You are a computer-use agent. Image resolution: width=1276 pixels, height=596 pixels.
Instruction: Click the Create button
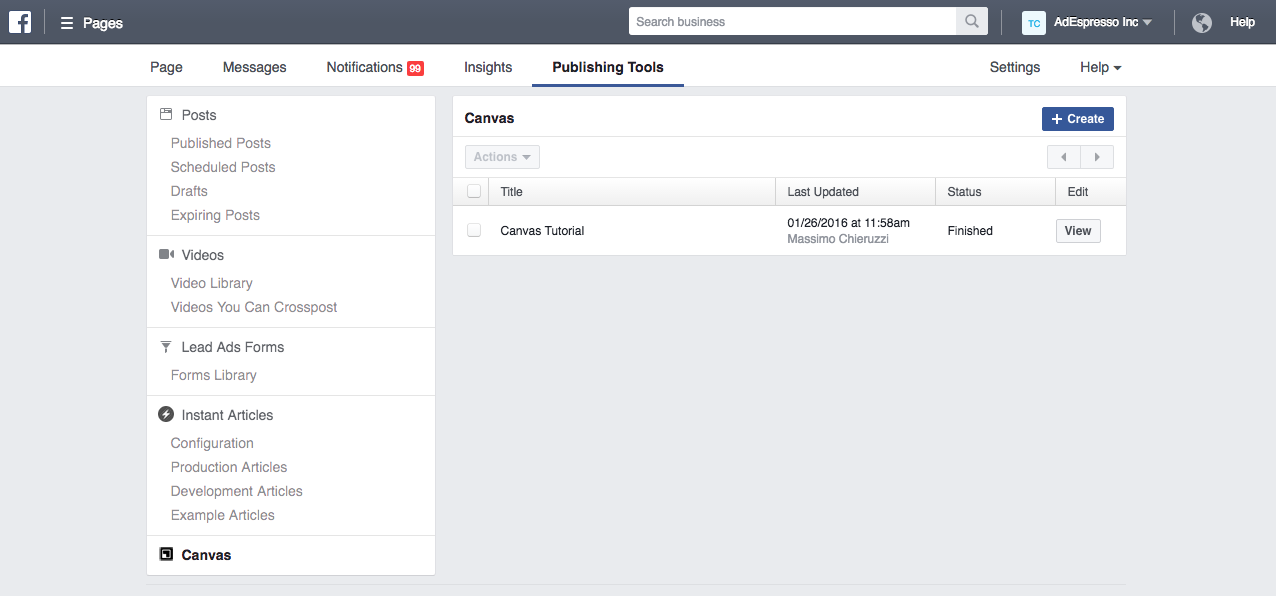(x=1078, y=119)
